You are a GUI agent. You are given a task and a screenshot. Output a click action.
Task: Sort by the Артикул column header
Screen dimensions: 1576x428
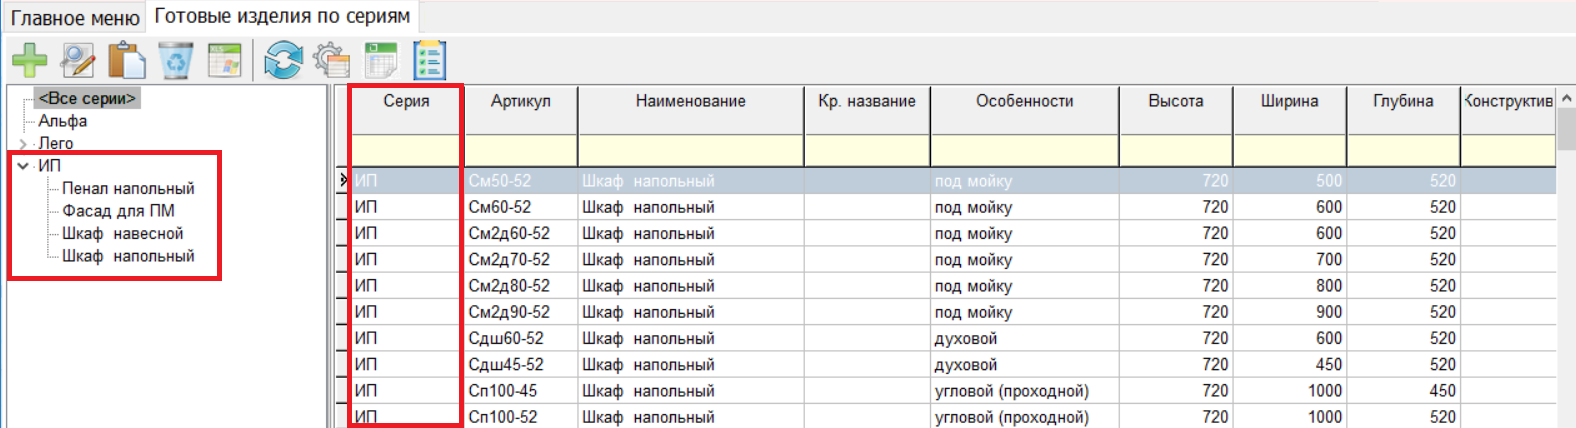(x=520, y=101)
